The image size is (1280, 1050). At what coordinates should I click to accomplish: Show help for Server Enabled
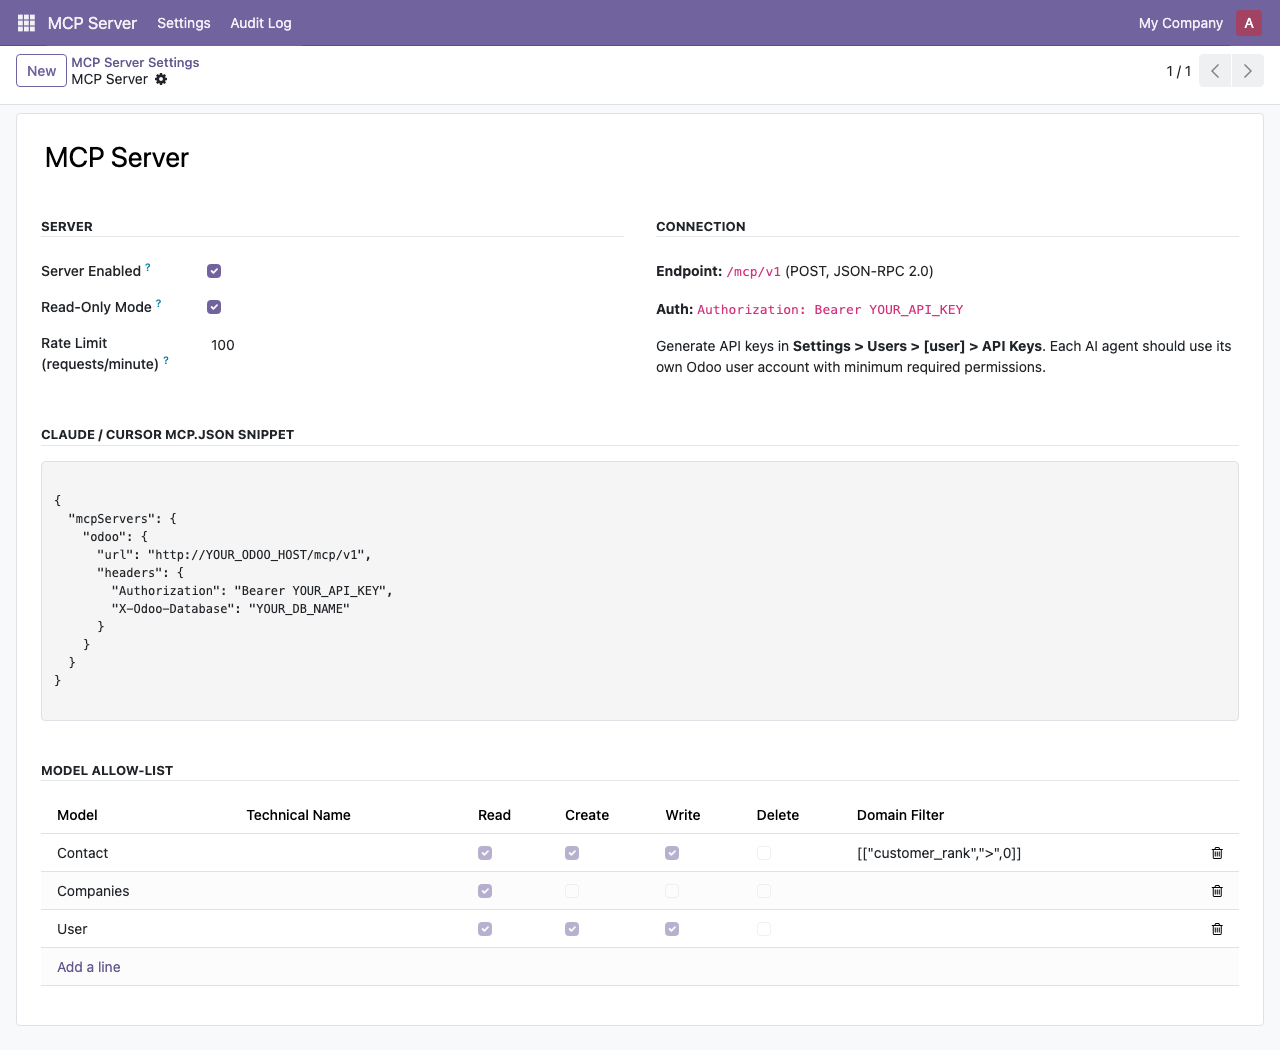point(148,267)
